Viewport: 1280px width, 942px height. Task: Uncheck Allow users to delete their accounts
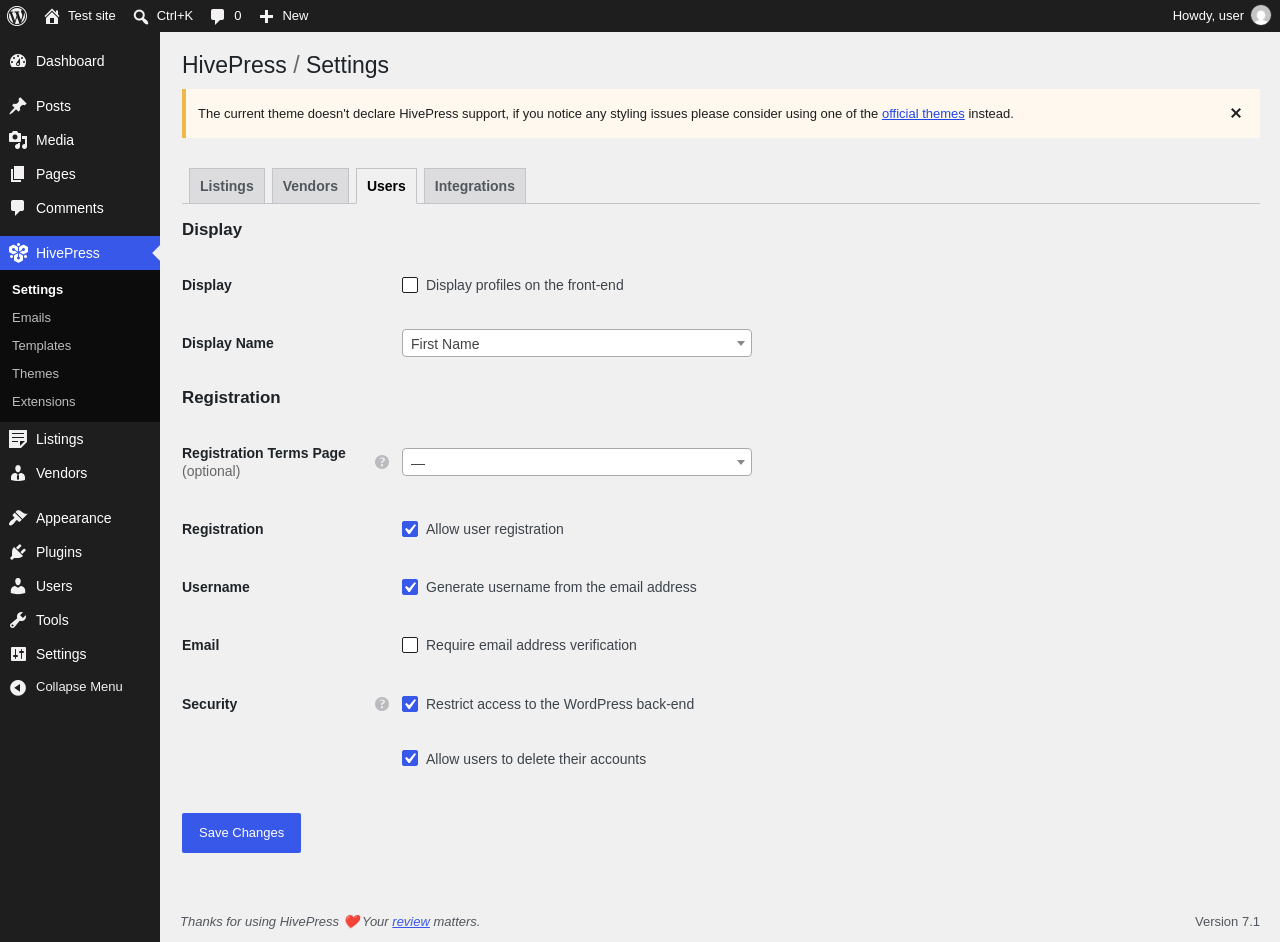coord(410,758)
